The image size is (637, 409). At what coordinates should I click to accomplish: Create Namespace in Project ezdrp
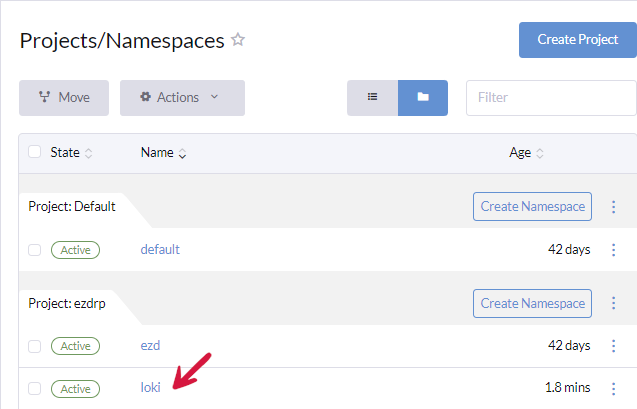coord(532,303)
